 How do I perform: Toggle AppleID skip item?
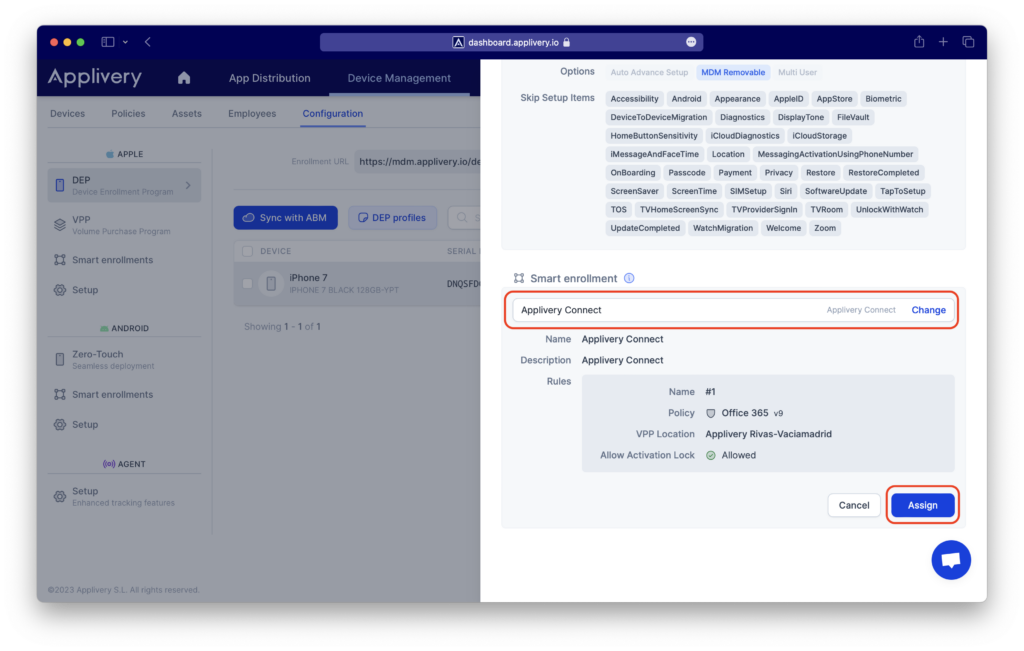click(x=788, y=99)
